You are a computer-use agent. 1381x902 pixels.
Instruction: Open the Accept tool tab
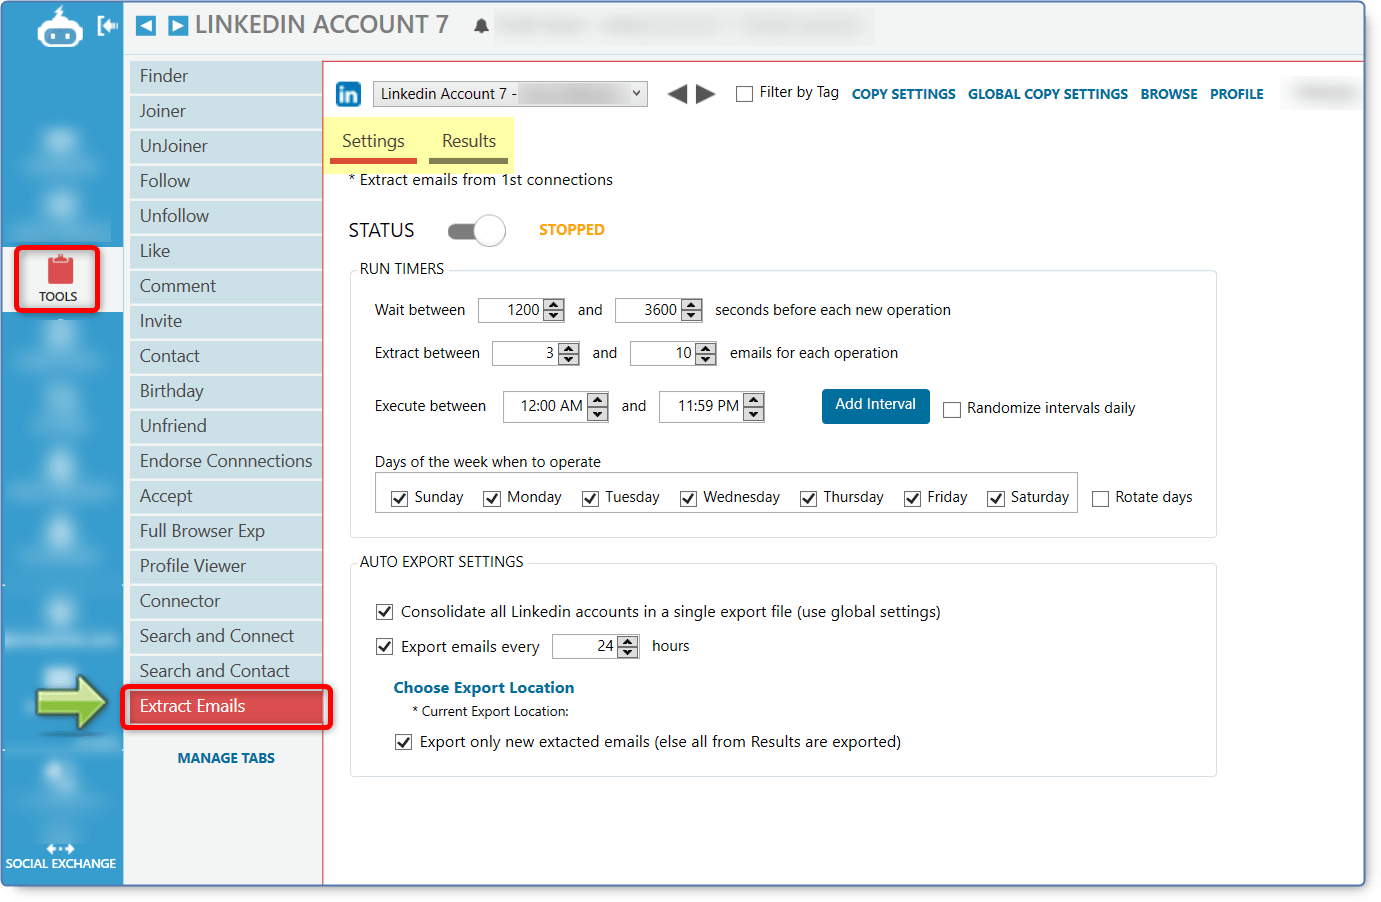(226, 497)
